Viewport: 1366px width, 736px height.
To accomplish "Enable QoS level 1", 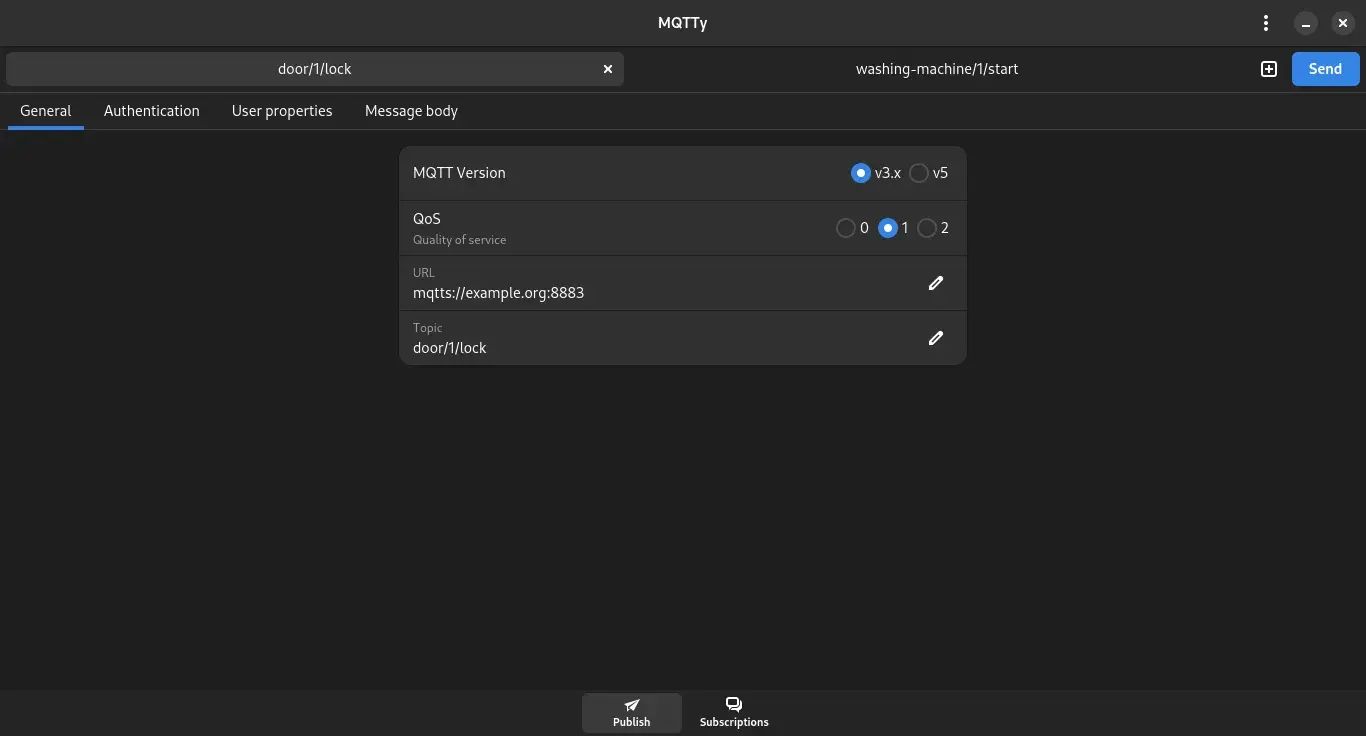I will tap(888, 228).
